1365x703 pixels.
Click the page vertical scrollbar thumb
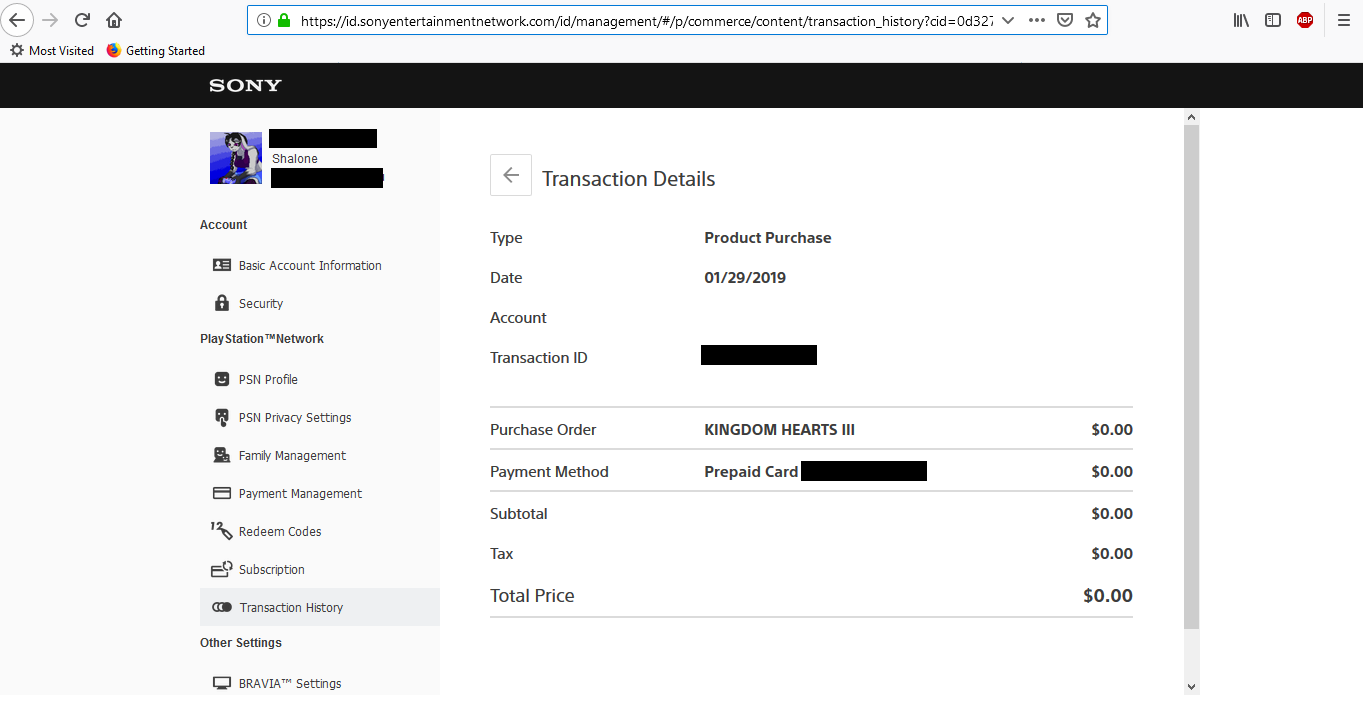tap(1190, 378)
